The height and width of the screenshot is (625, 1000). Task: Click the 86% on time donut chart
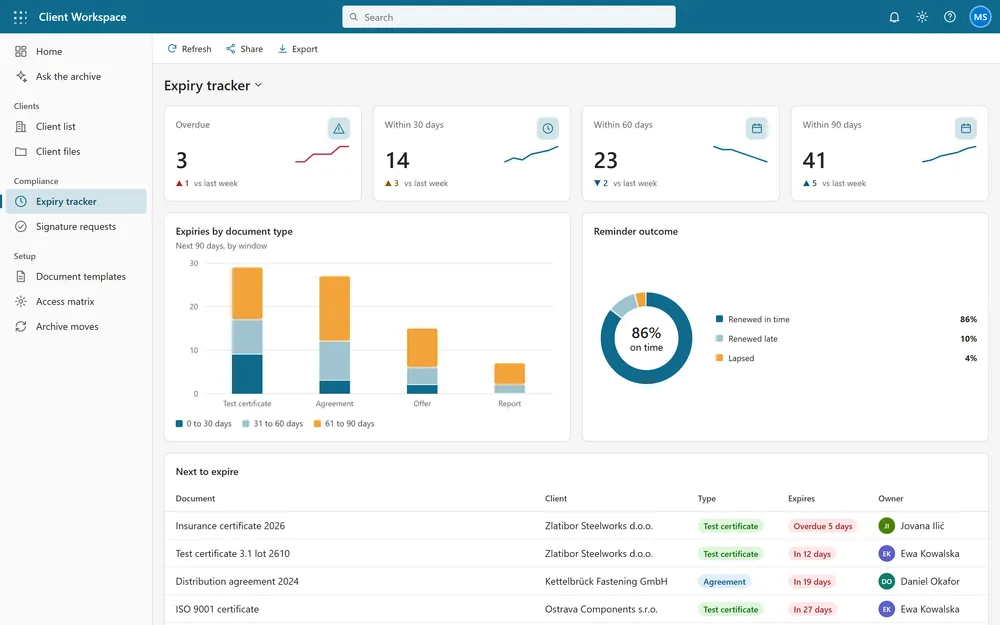[x=646, y=338]
